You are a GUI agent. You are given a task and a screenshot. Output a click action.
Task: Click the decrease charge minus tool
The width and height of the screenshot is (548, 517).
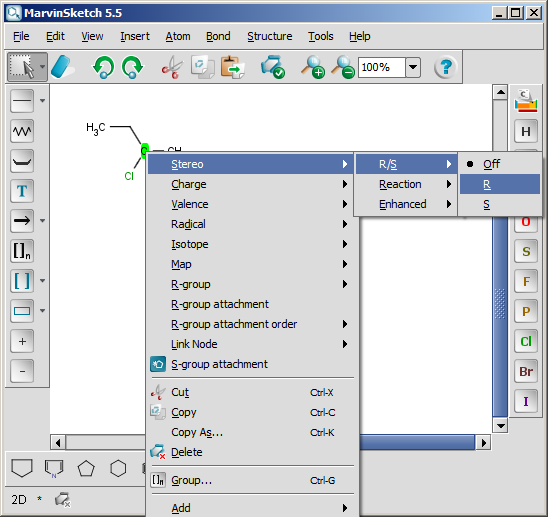click(22, 371)
